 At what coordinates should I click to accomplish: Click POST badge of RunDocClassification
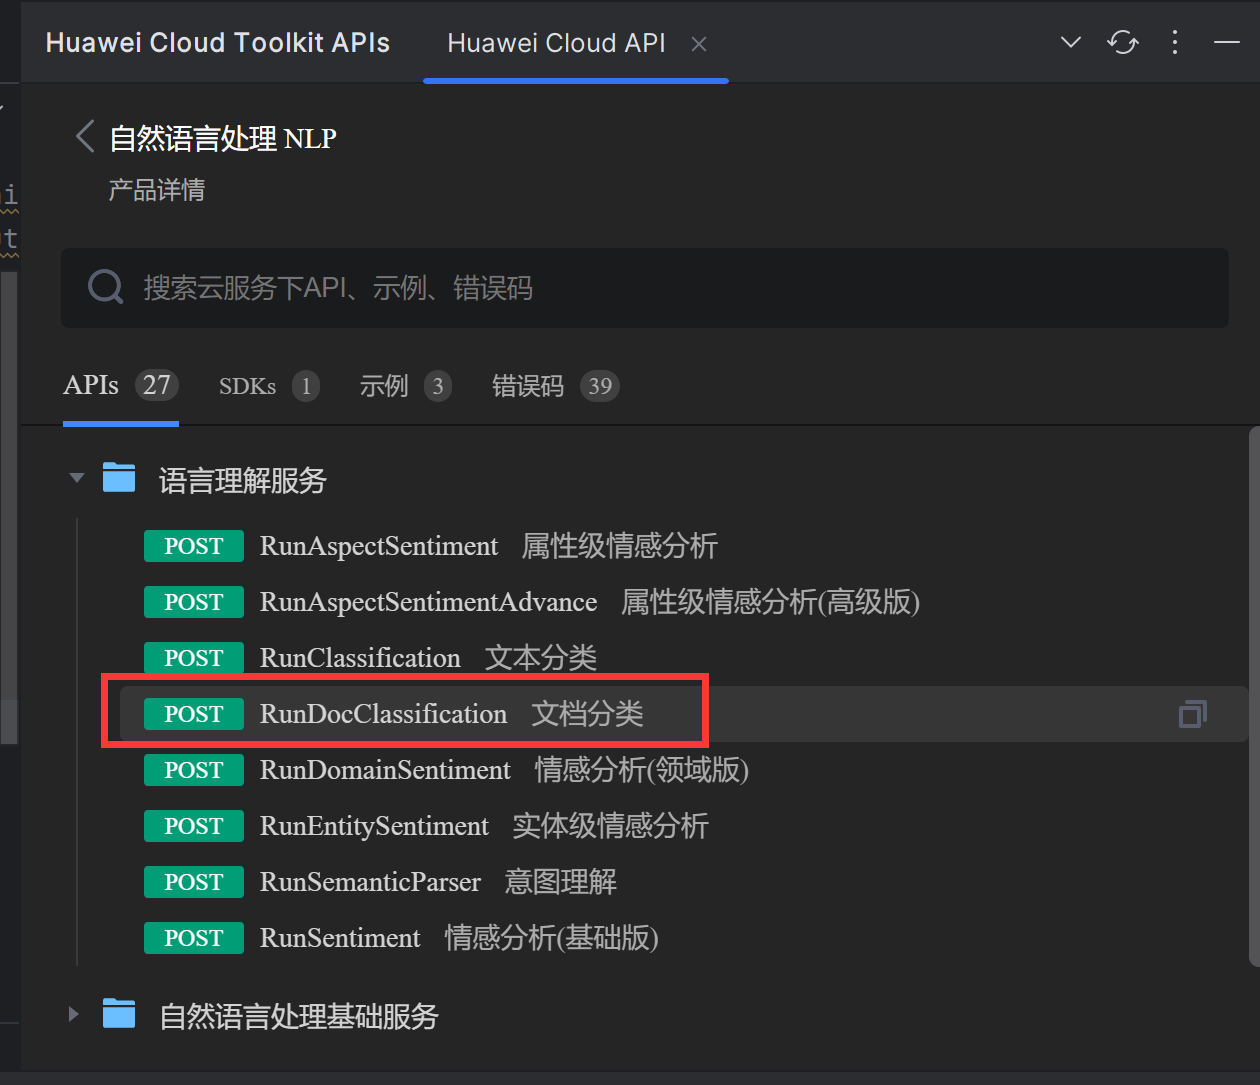click(194, 714)
